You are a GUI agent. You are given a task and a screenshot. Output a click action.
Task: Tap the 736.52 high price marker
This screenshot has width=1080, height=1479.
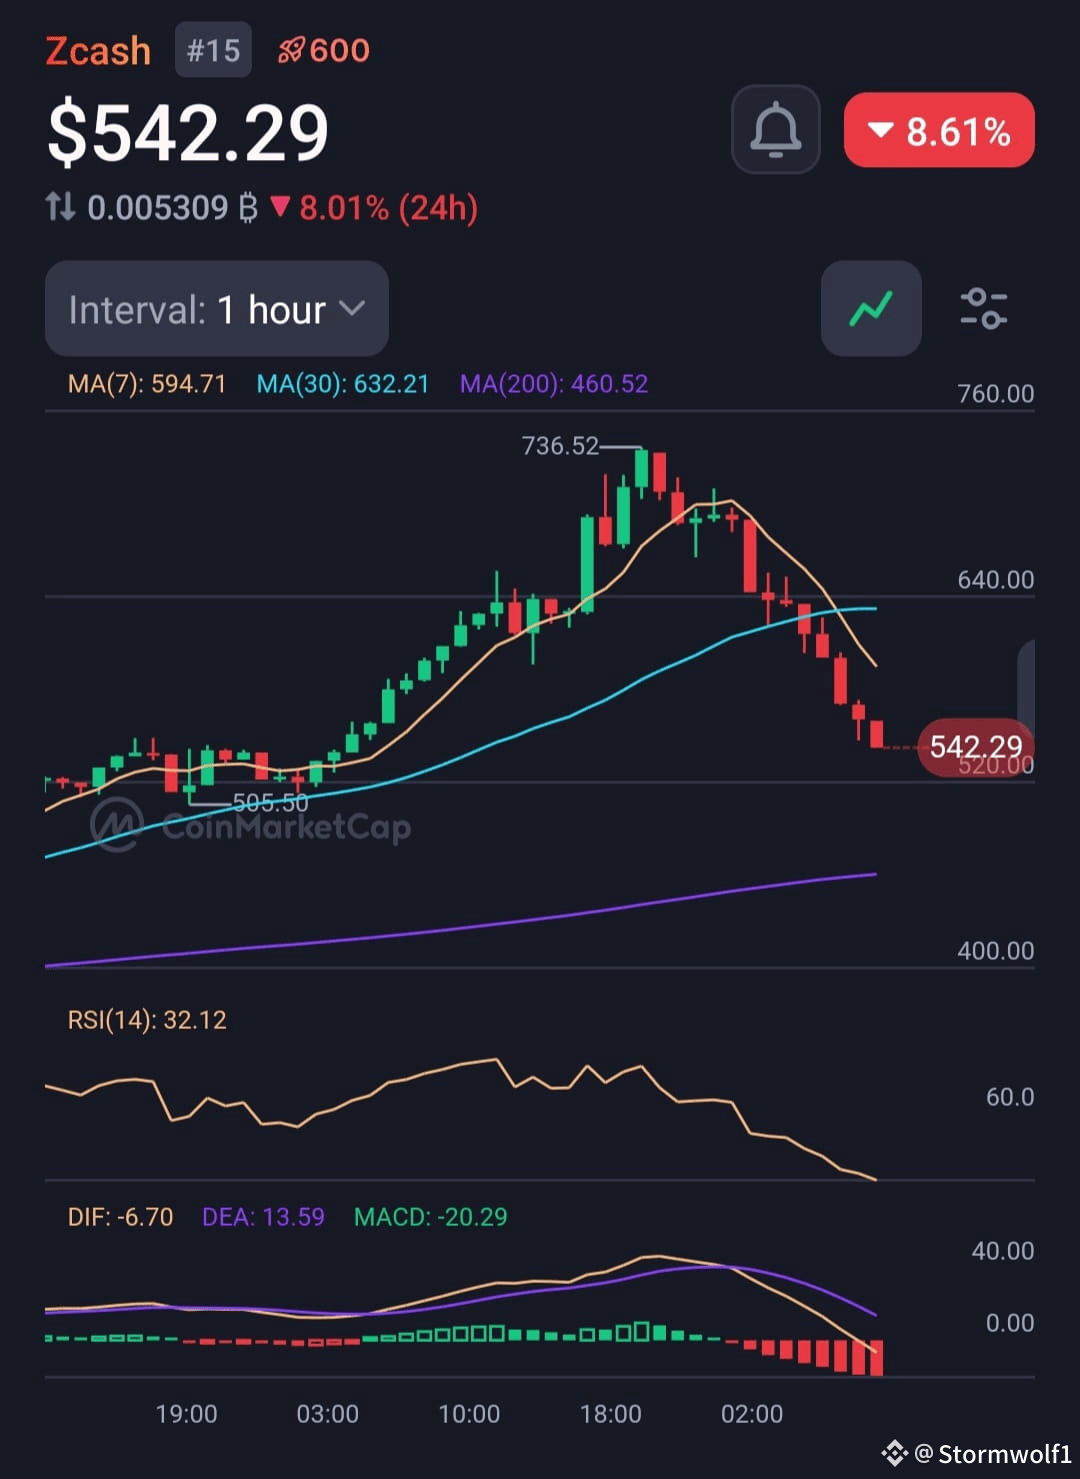(x=560, y=445)
